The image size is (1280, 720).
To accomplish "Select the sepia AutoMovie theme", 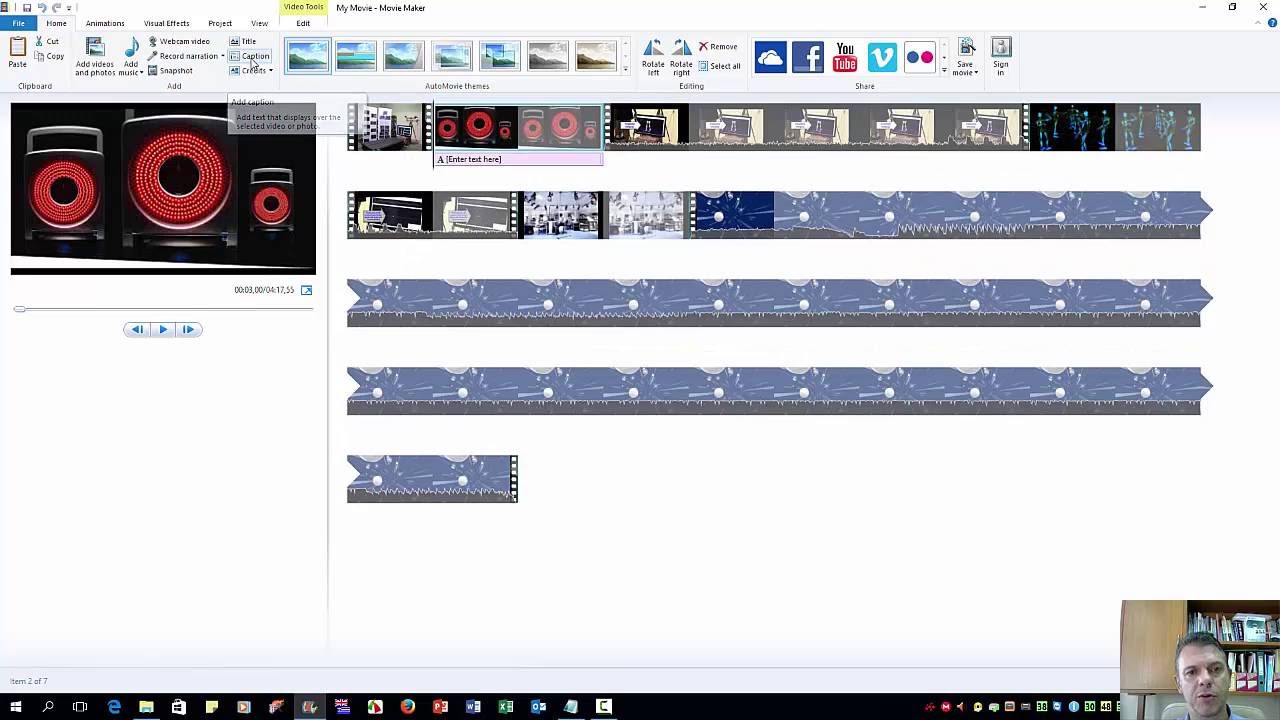I will [595, 56].
